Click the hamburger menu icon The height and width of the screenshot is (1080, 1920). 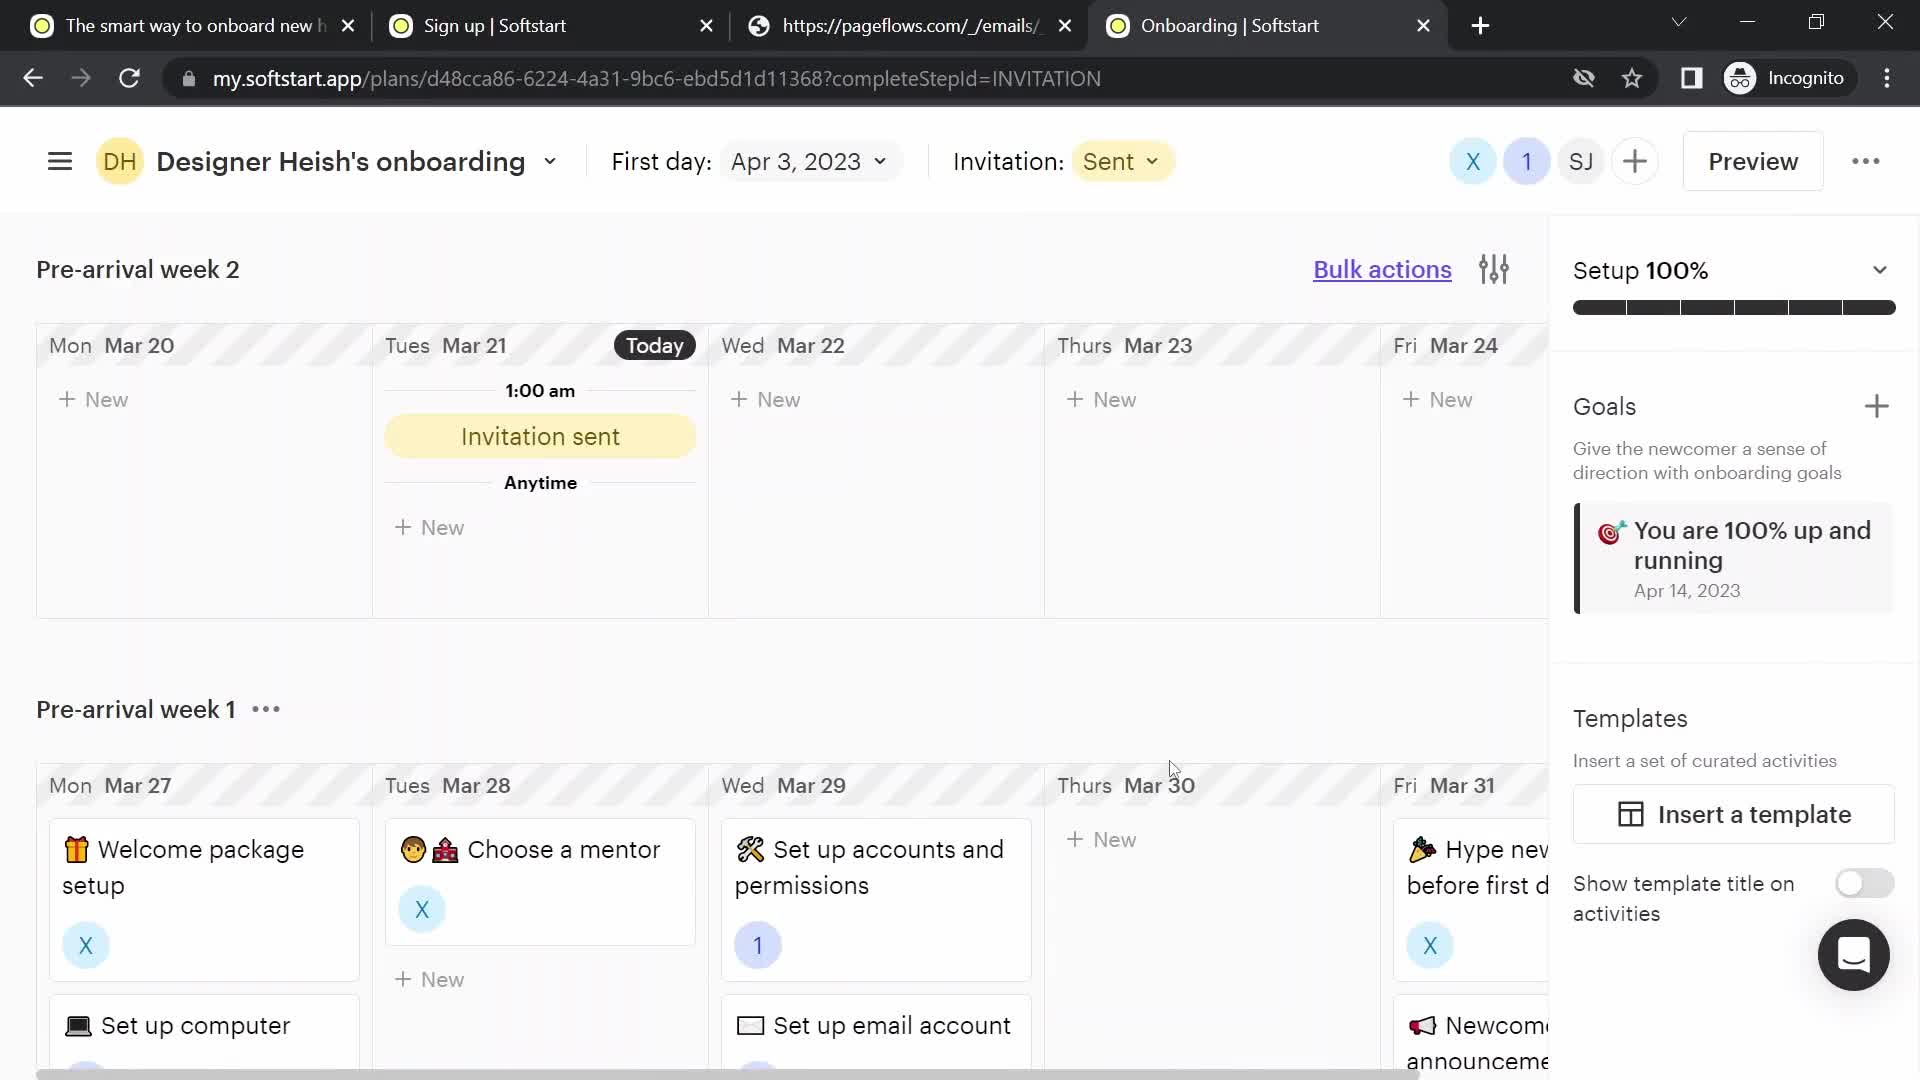[61, 160]
